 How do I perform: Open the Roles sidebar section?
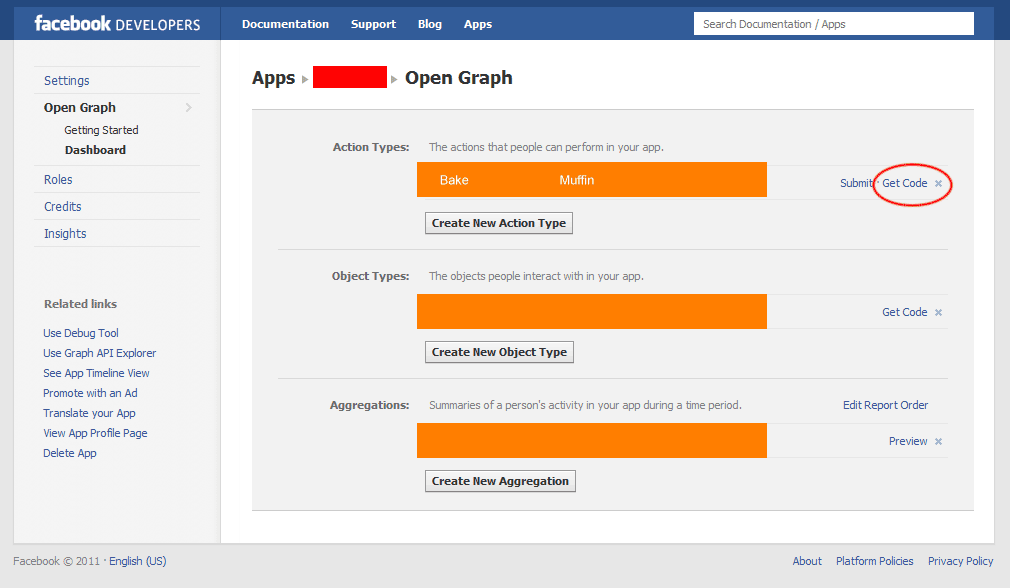(58, 180)
